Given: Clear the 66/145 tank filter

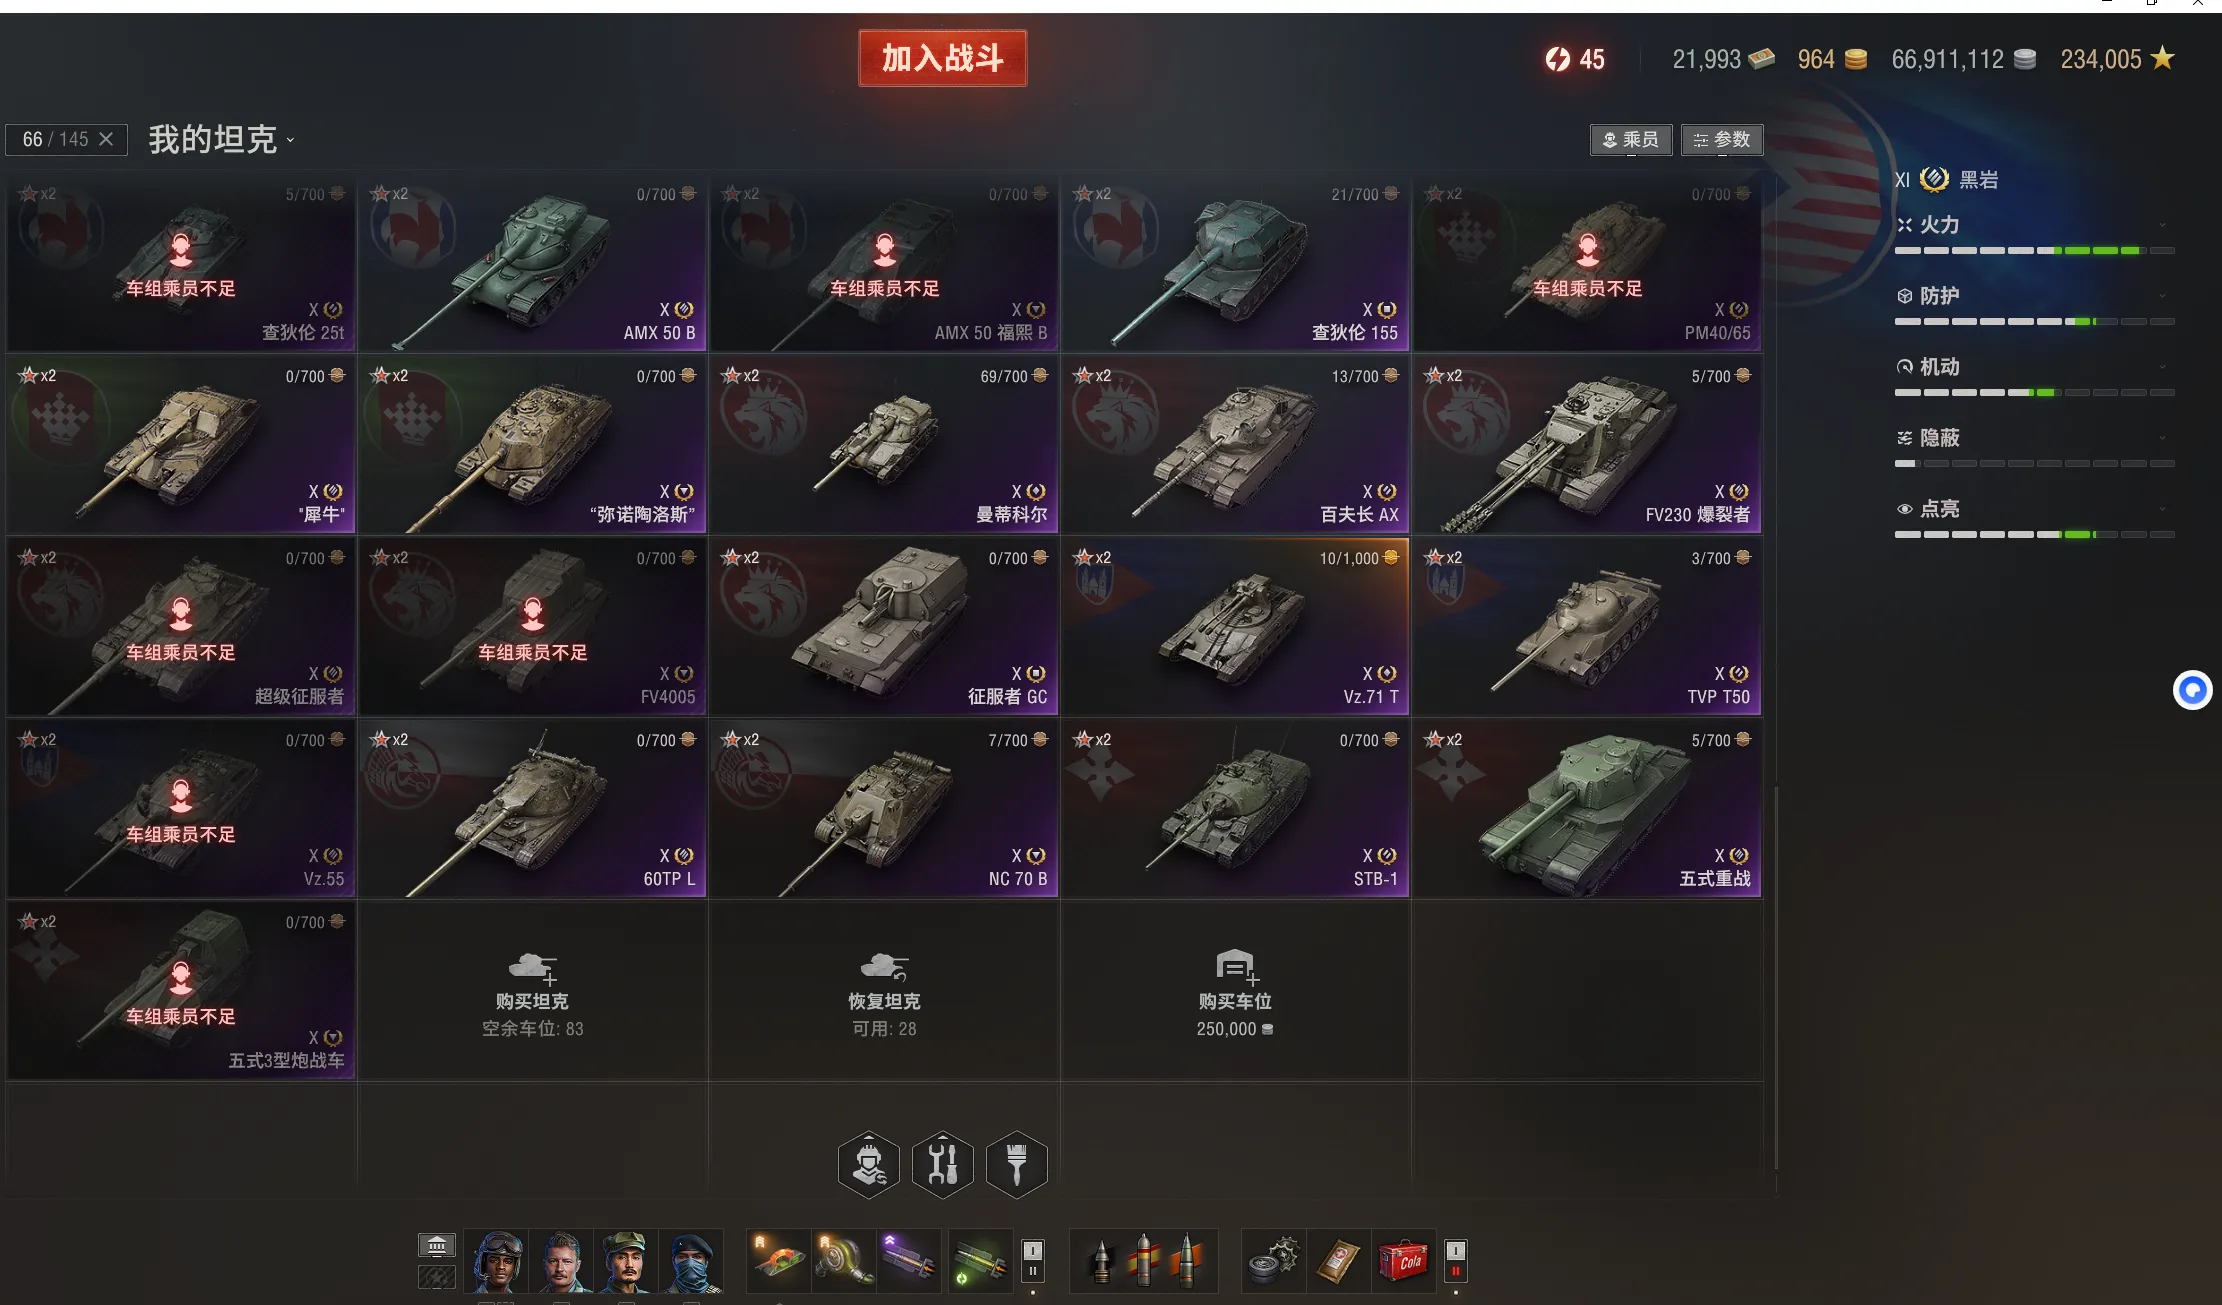Looking at the screenshot, I should (106, 139).
